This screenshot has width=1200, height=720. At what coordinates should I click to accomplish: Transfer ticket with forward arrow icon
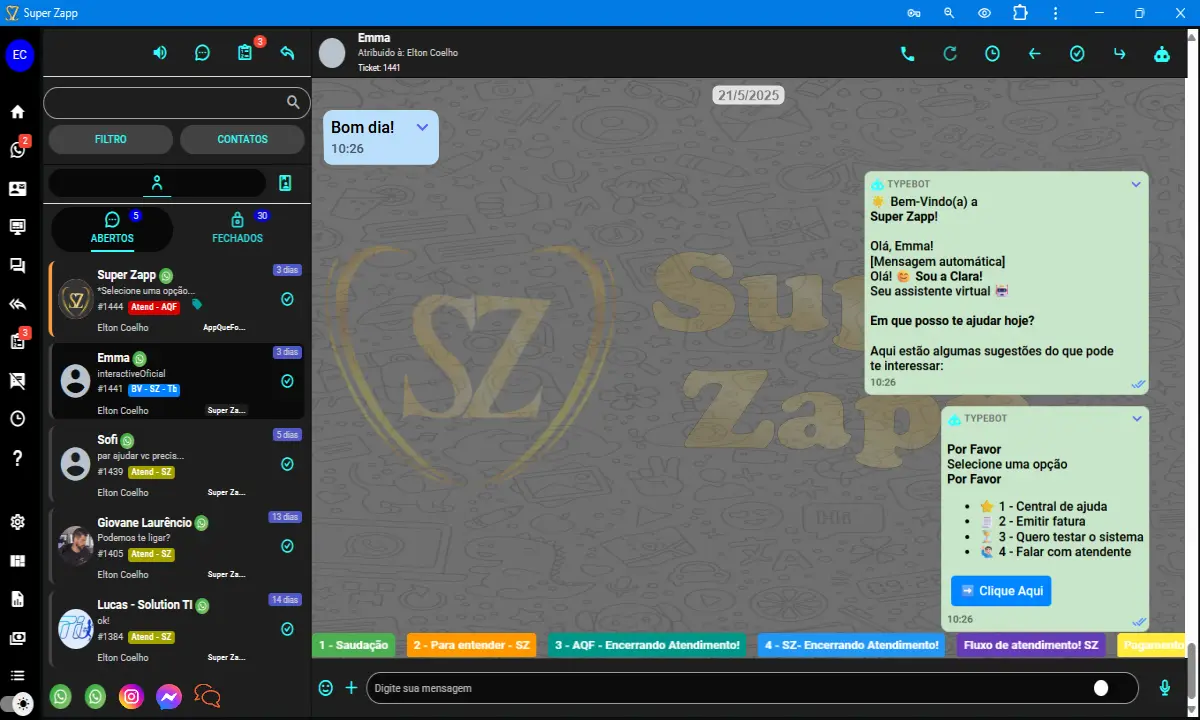click(x=1119, y=54)
